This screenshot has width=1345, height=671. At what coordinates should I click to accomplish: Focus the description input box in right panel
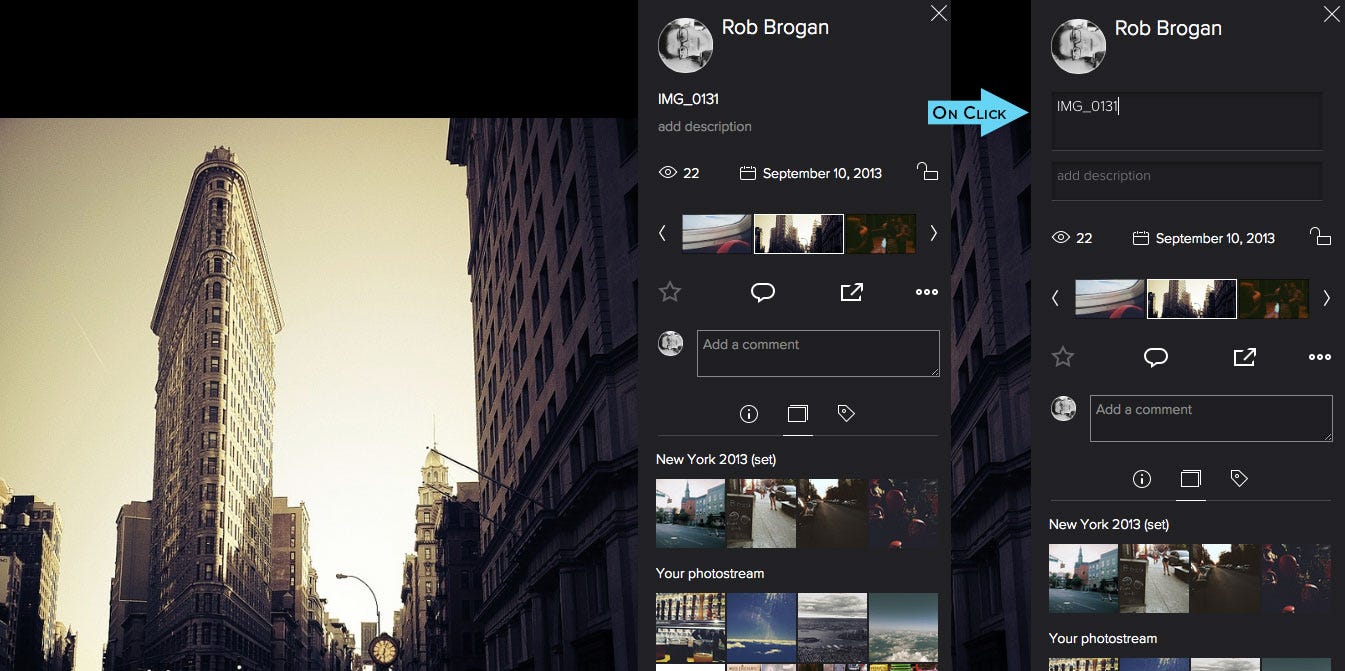click(1187, 181)
